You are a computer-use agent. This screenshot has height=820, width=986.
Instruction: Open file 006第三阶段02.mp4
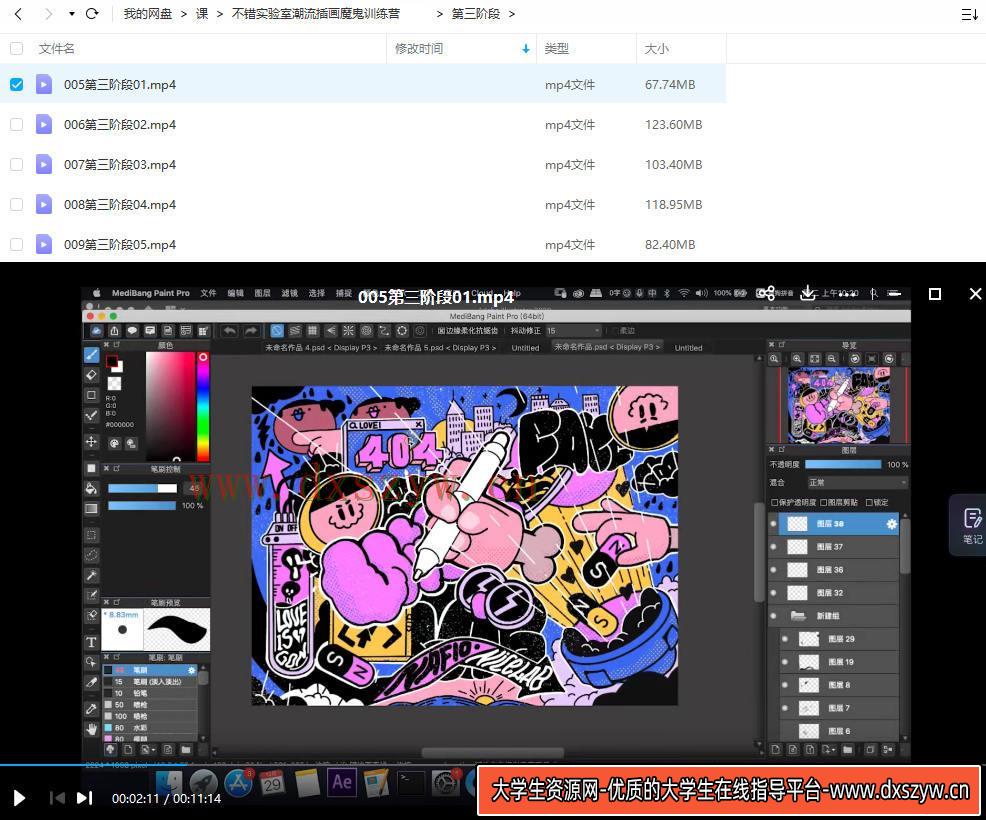[x=120, y=125]
